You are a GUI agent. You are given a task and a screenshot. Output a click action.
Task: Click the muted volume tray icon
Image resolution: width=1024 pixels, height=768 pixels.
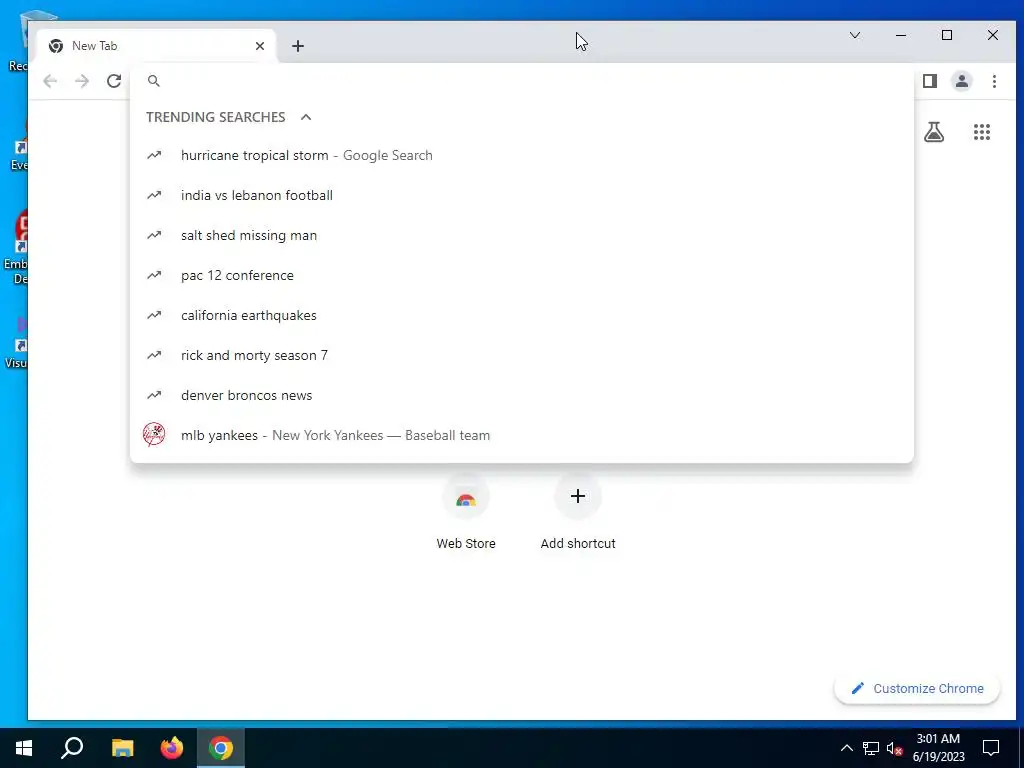[x=894, y=748]
